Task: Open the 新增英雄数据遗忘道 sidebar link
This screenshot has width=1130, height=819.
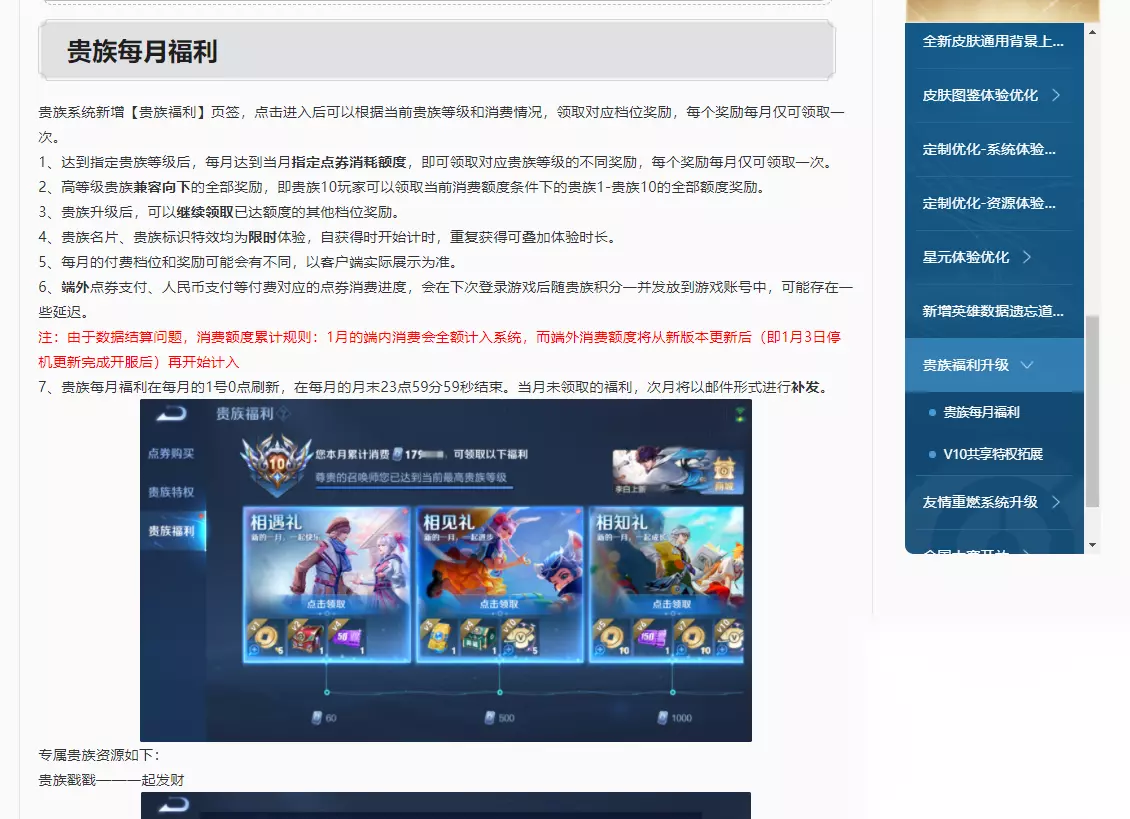Action: tap(993, 311)
